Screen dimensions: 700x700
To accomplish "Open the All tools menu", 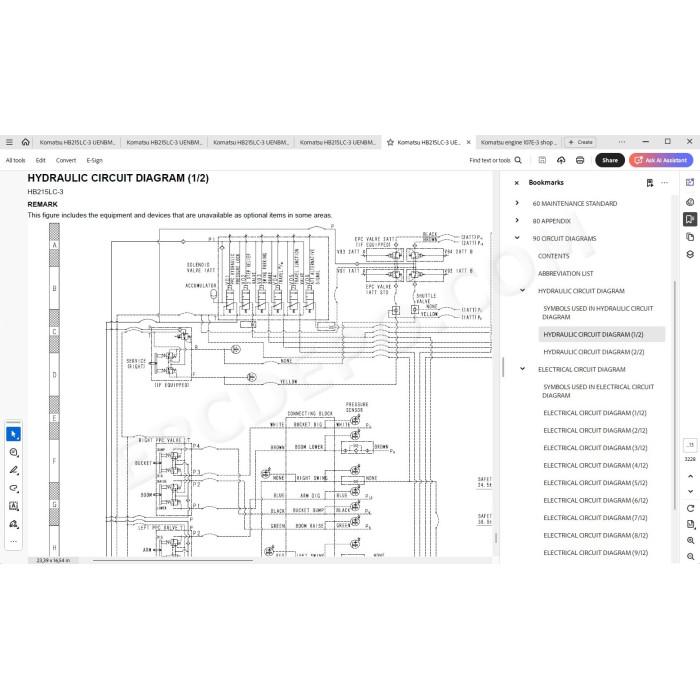I will click(x=16, y=160).
